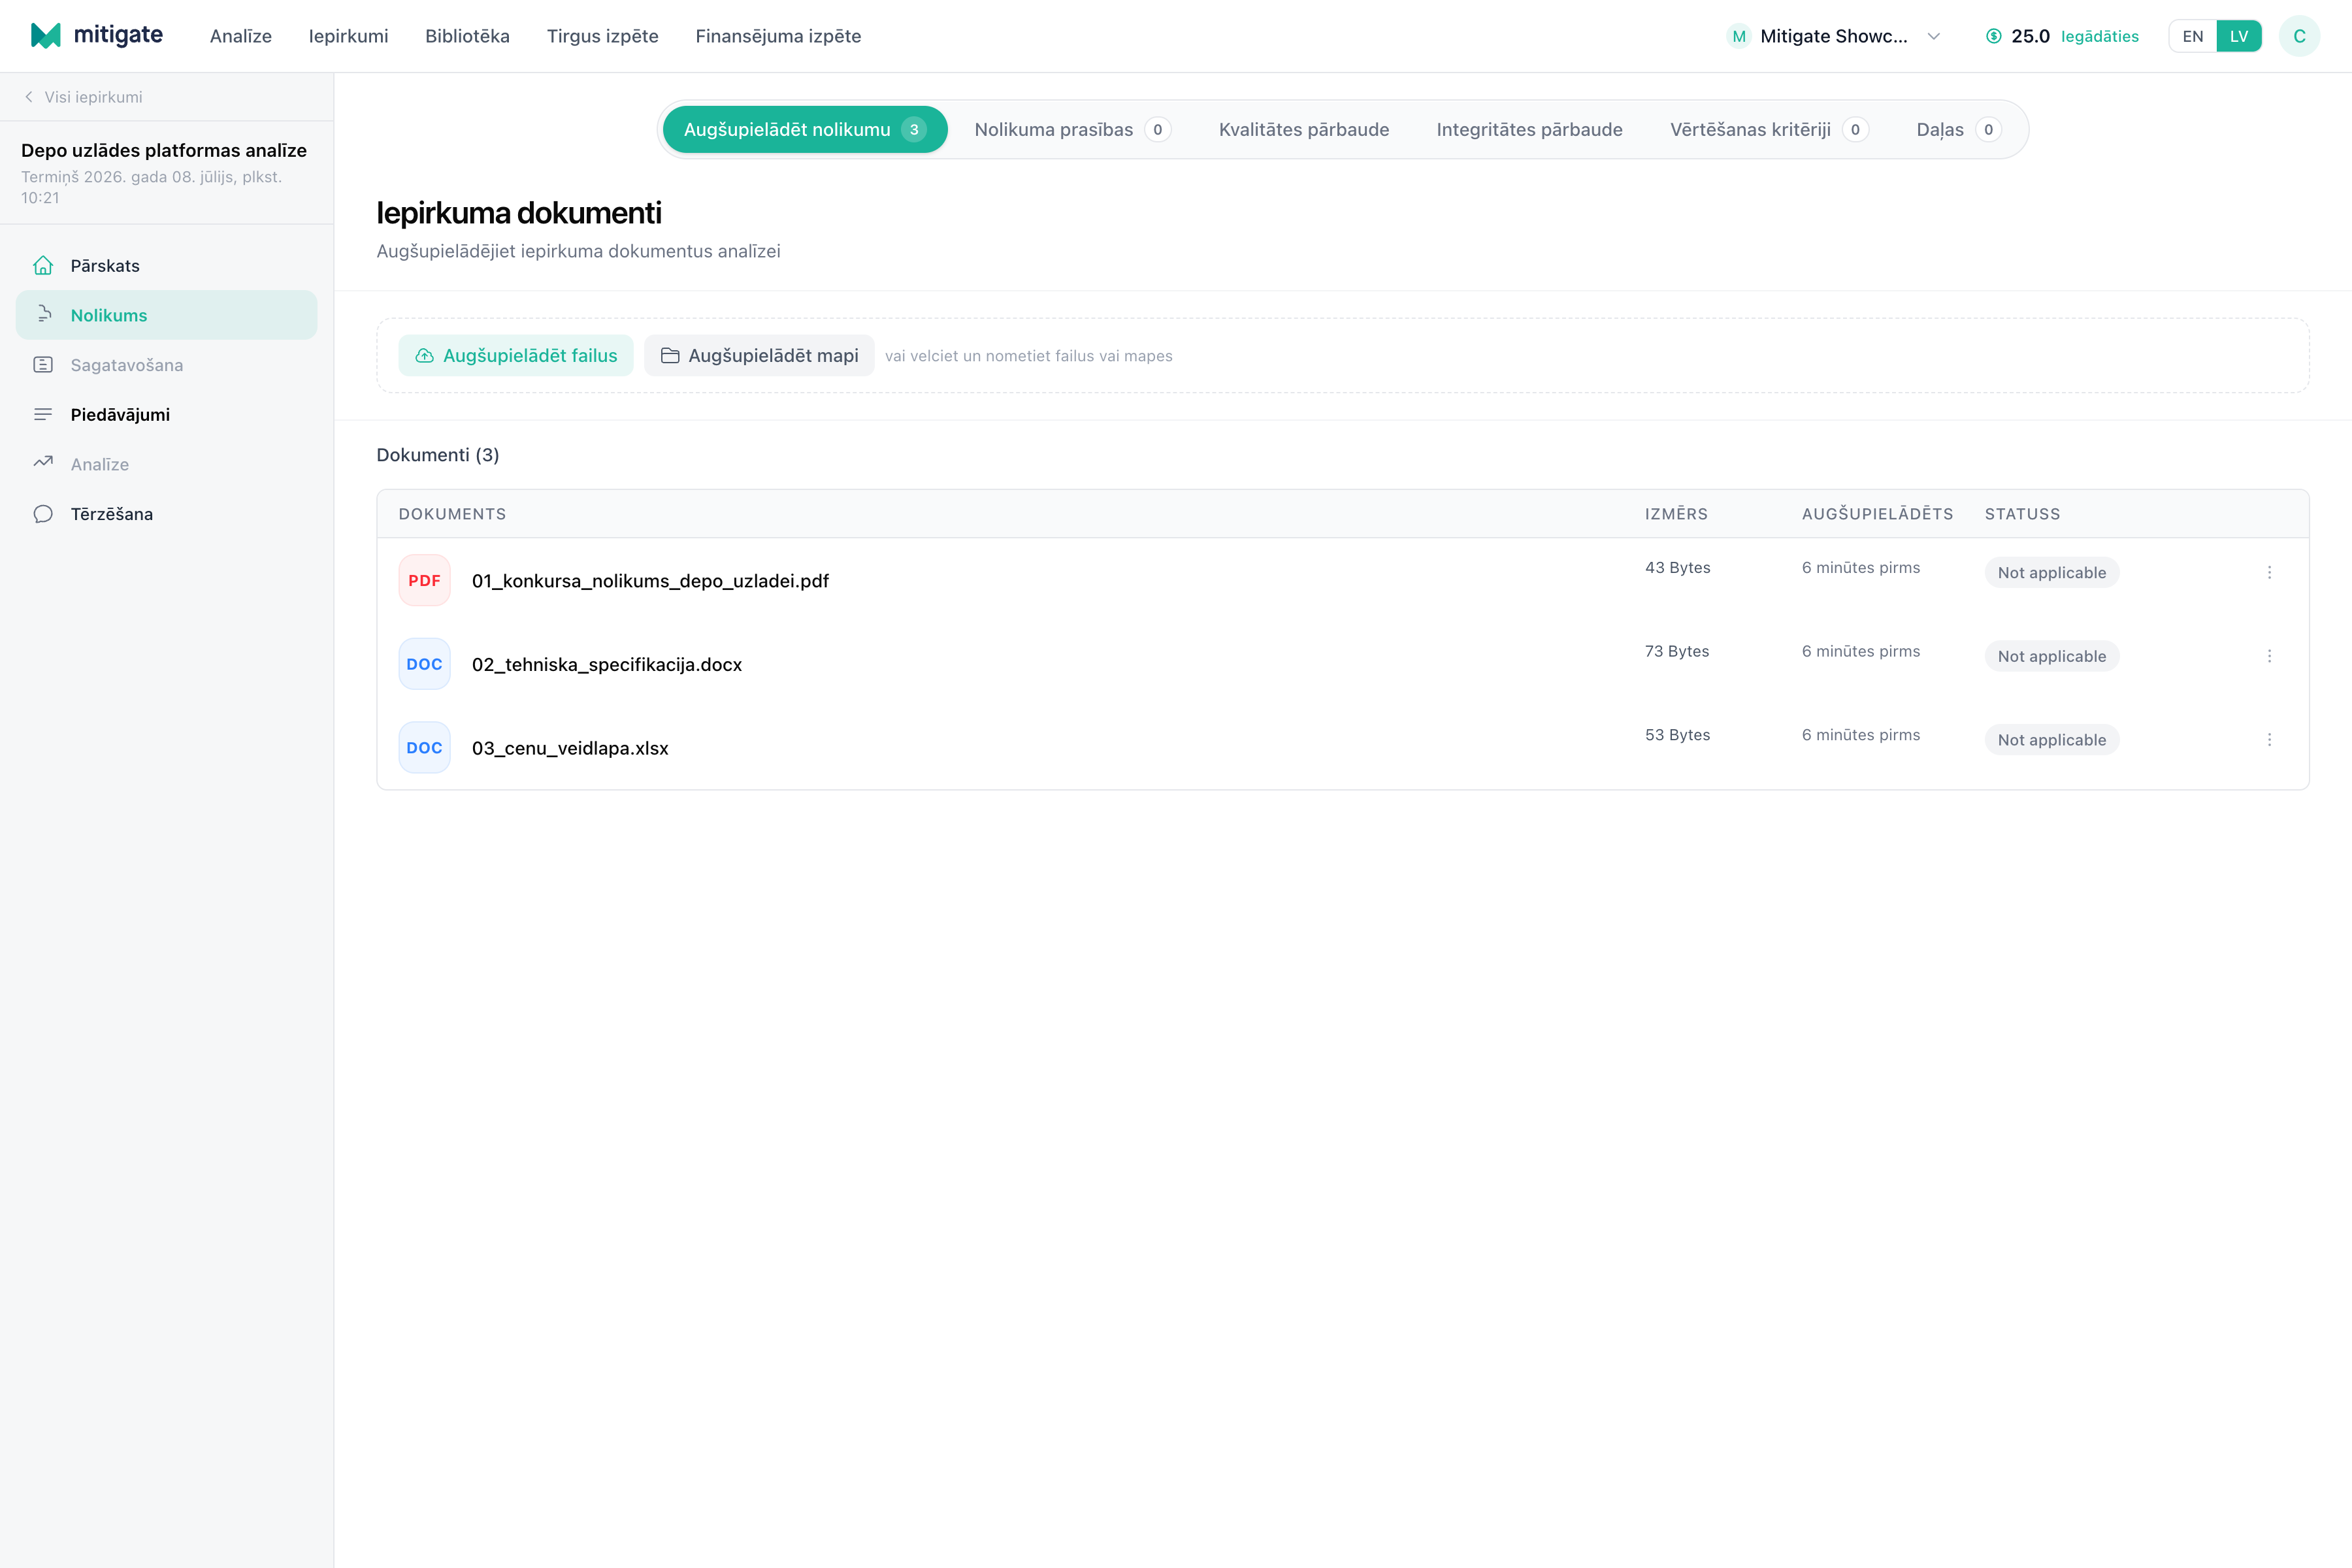The width and height of the screenshot is (2352, 1568).
Task: Click the 73 Bytes size value
Action: (x=1677, y=651)
